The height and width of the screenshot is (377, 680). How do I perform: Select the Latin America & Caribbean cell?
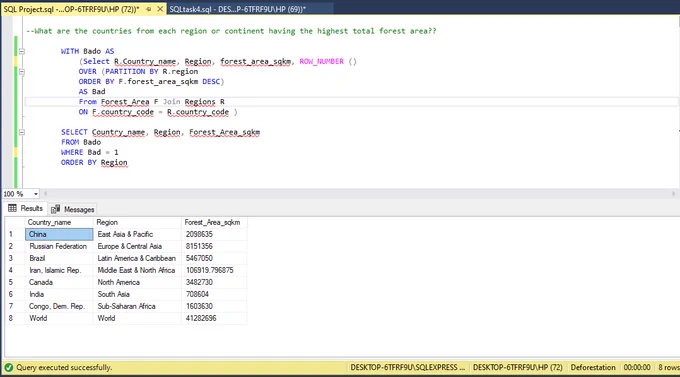click(137, 258)
